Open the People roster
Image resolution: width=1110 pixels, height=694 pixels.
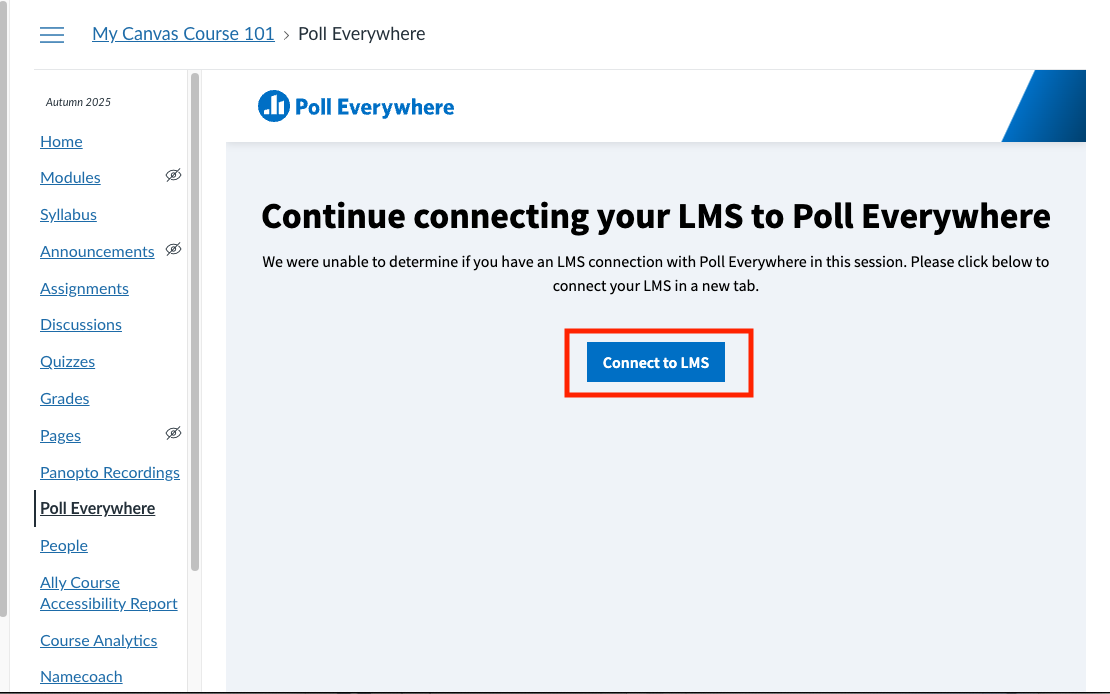63,545
